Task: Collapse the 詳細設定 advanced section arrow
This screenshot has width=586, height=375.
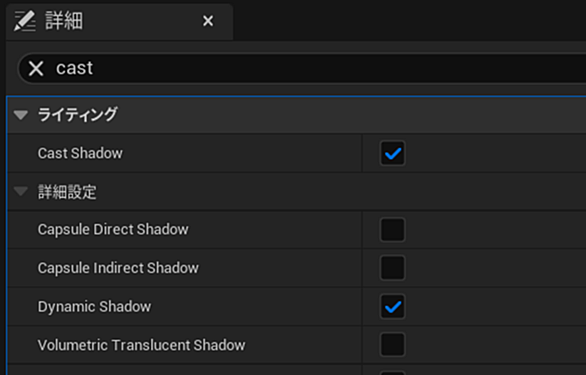Action: tap(21, 191)
